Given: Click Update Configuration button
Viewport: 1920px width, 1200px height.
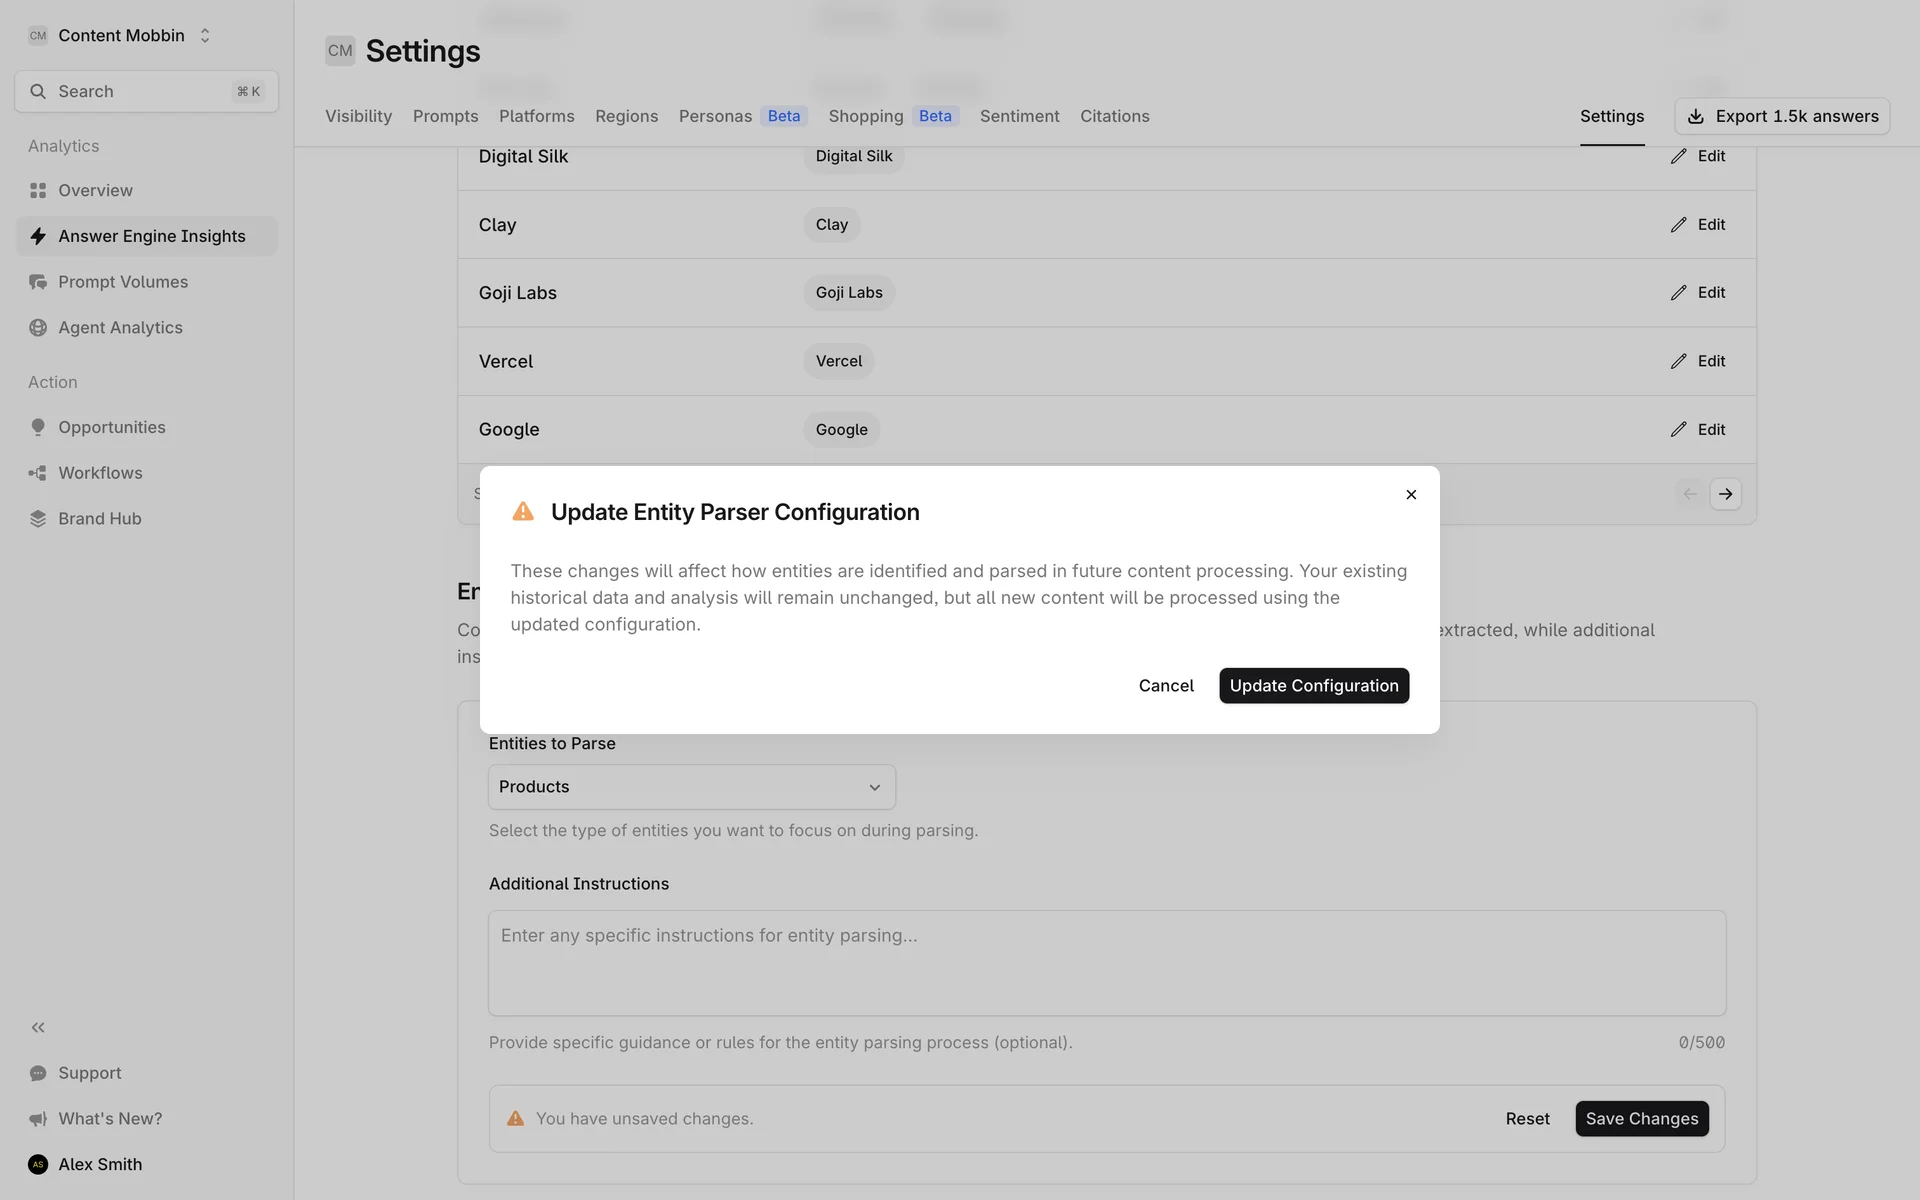Looking at the screenshot, I should pos(1313,686).
